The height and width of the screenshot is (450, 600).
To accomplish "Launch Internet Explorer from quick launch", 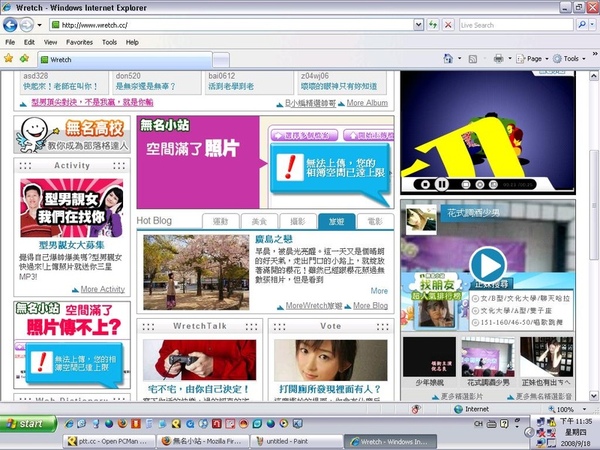I will [x=69, y=424].
